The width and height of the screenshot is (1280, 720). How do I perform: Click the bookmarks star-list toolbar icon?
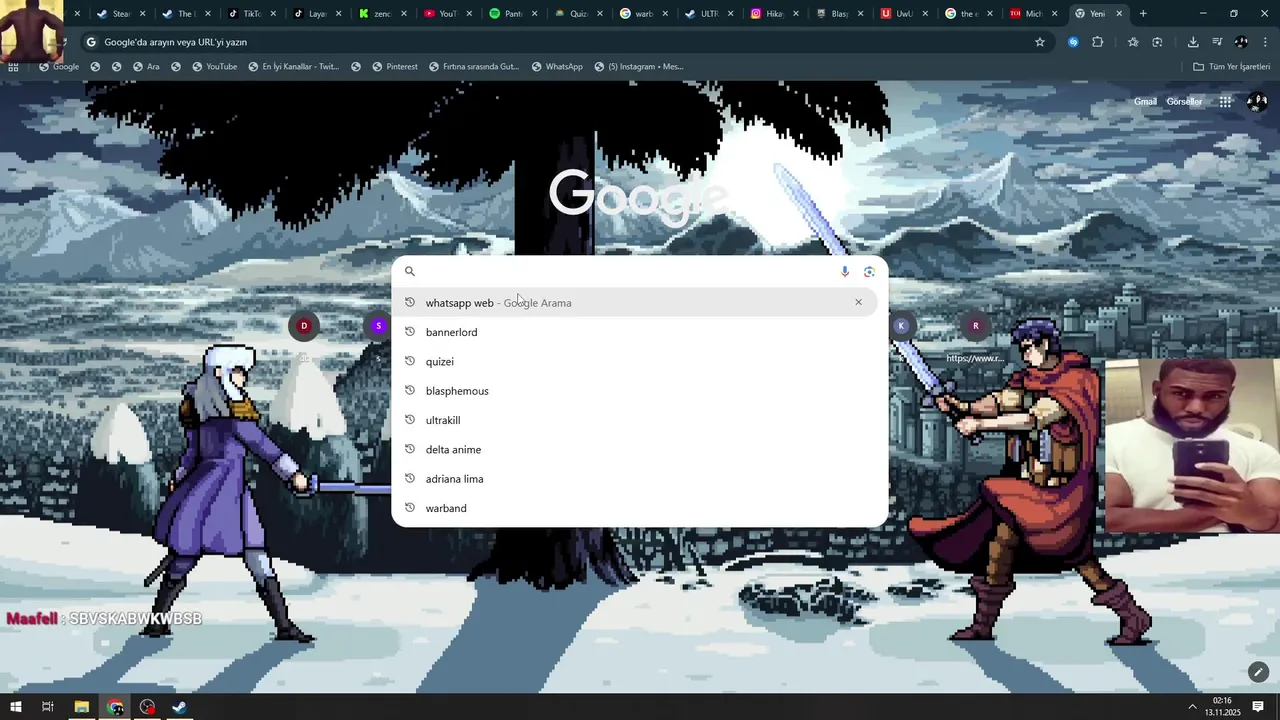pos(1133,42)
